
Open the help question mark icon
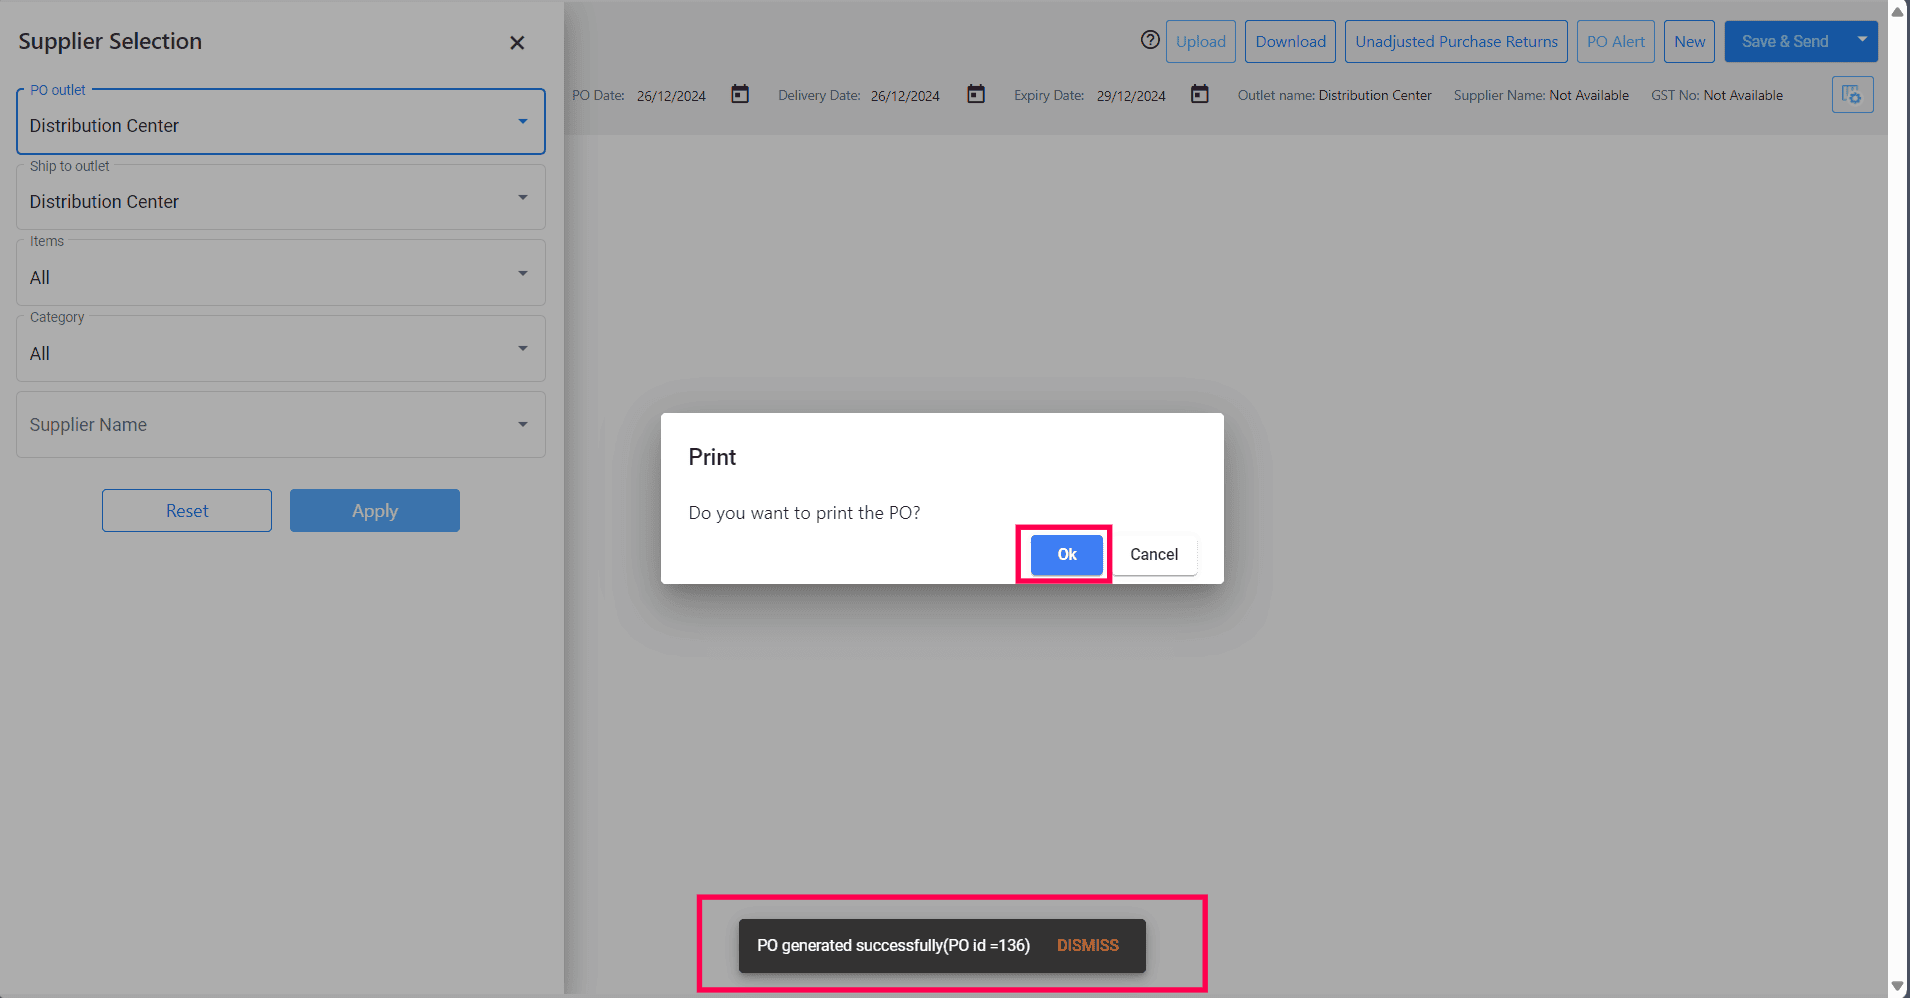click(x=1150, y=40)
